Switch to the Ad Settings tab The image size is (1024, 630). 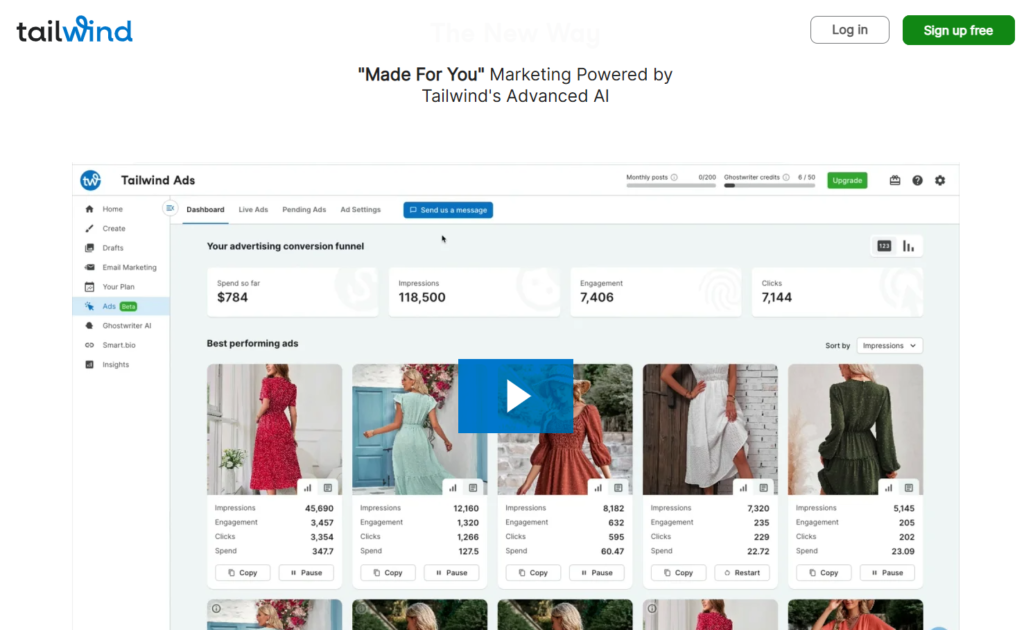(x=360, y=210)
